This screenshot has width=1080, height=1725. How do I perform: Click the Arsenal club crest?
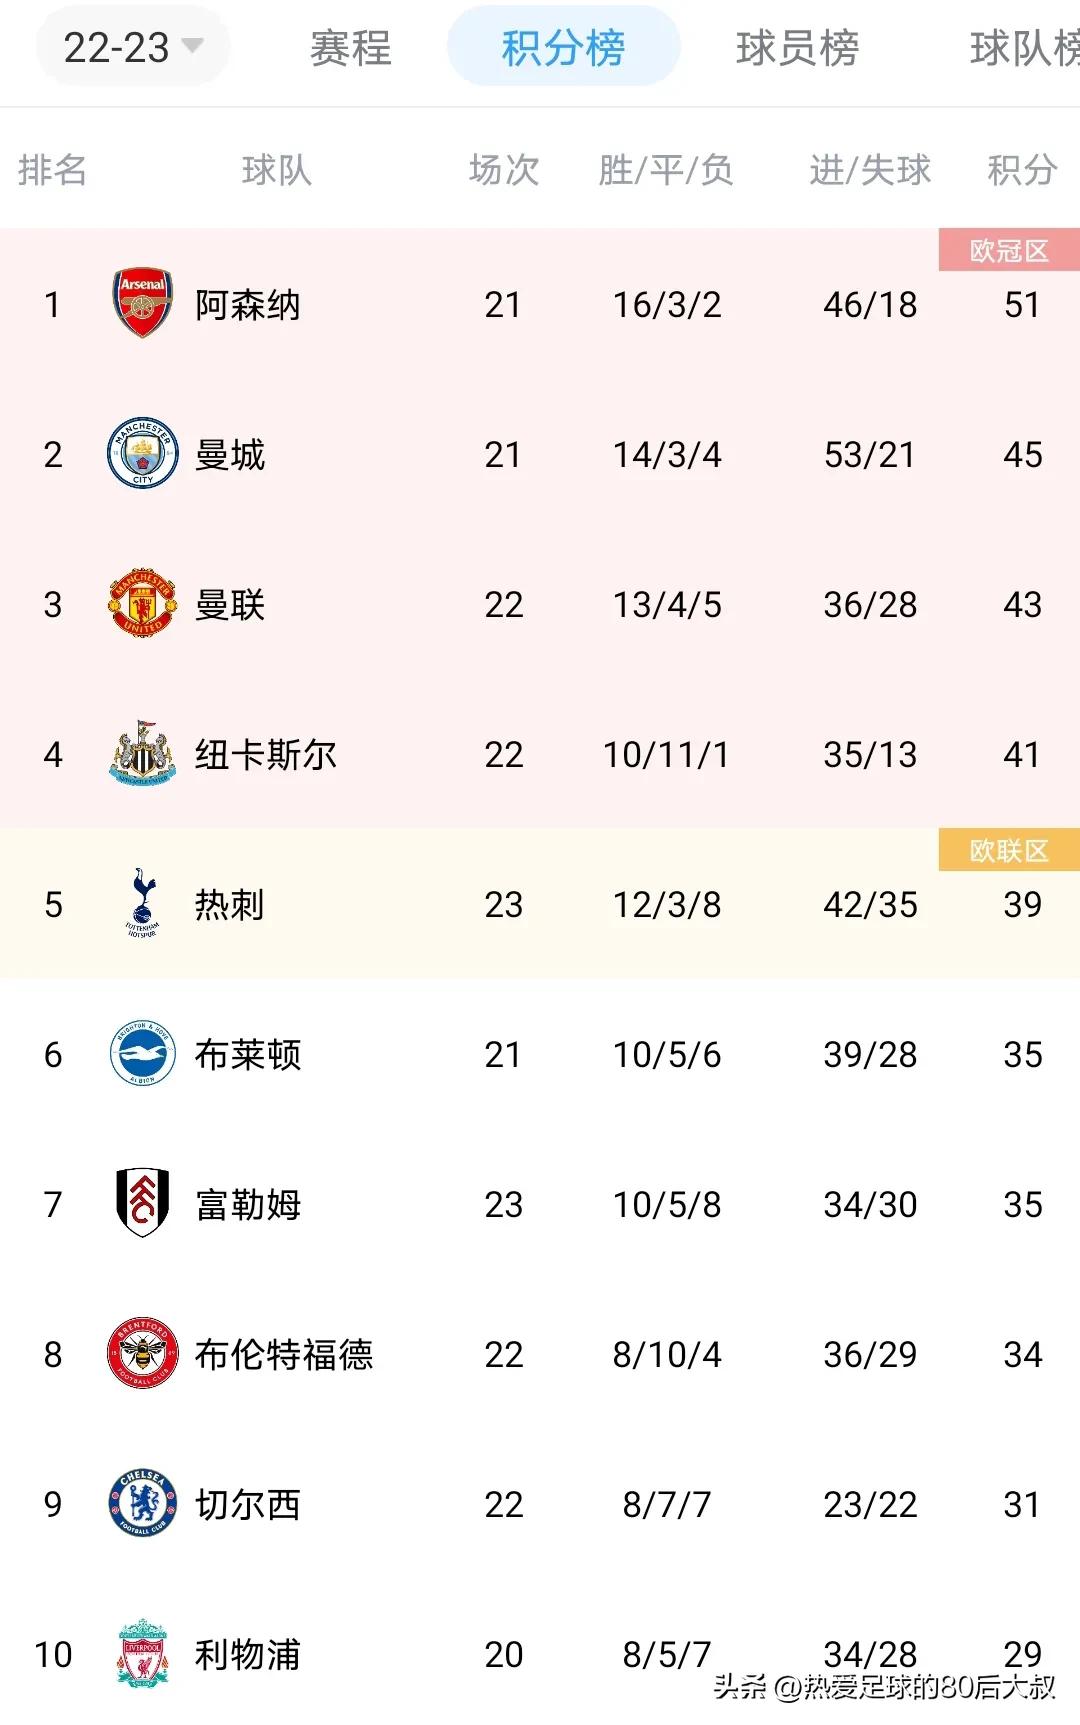(x=143, y=303)
